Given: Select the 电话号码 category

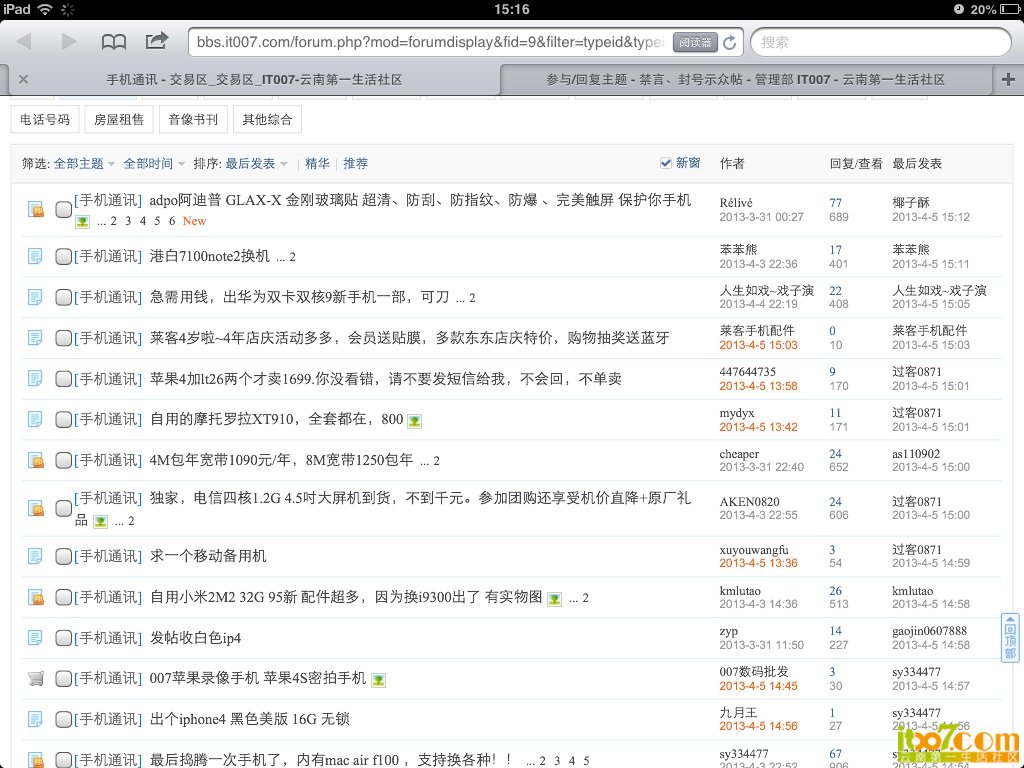Looking at the screenshot, I should (x=45, y=120).
